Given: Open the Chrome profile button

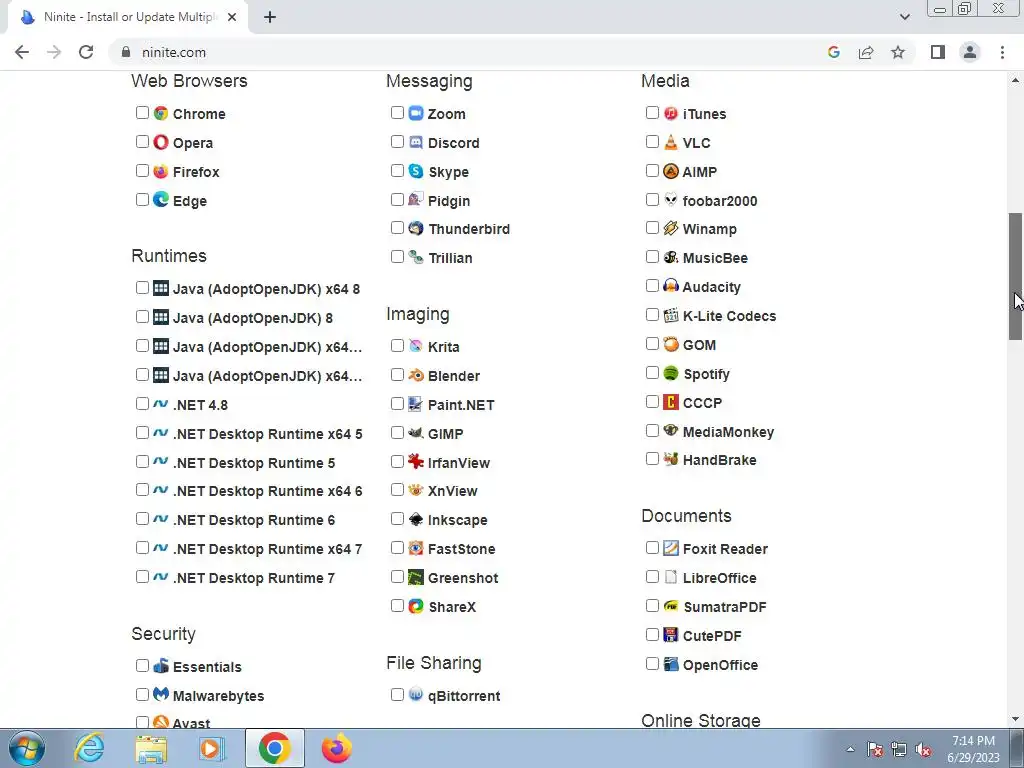Looking at the screenshot, I should [x=970, y=52].
